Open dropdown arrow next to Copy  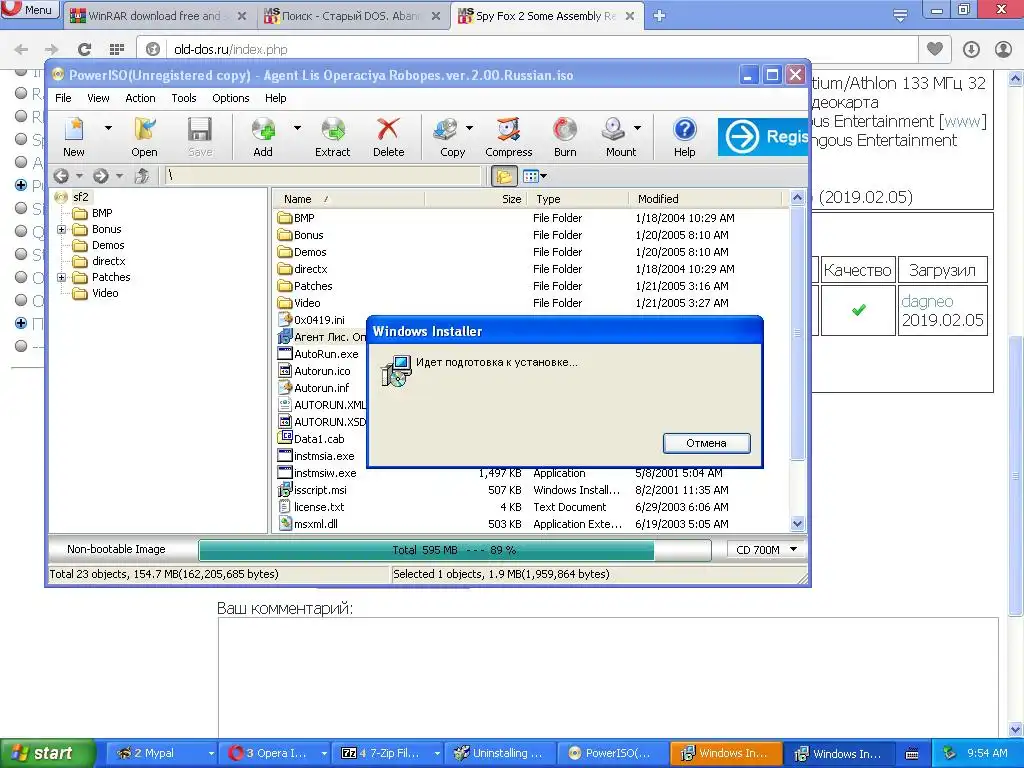pos(469,128)
